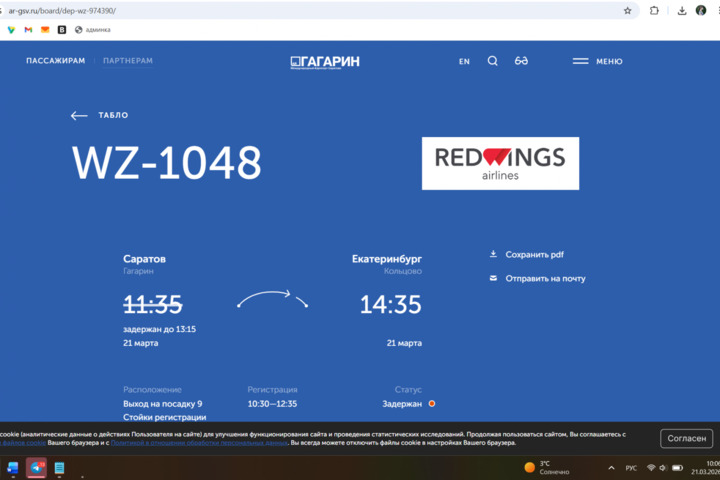Bookmark page with the star icon
This screenshot has width=720, height=480.
(x=628, y=11)
